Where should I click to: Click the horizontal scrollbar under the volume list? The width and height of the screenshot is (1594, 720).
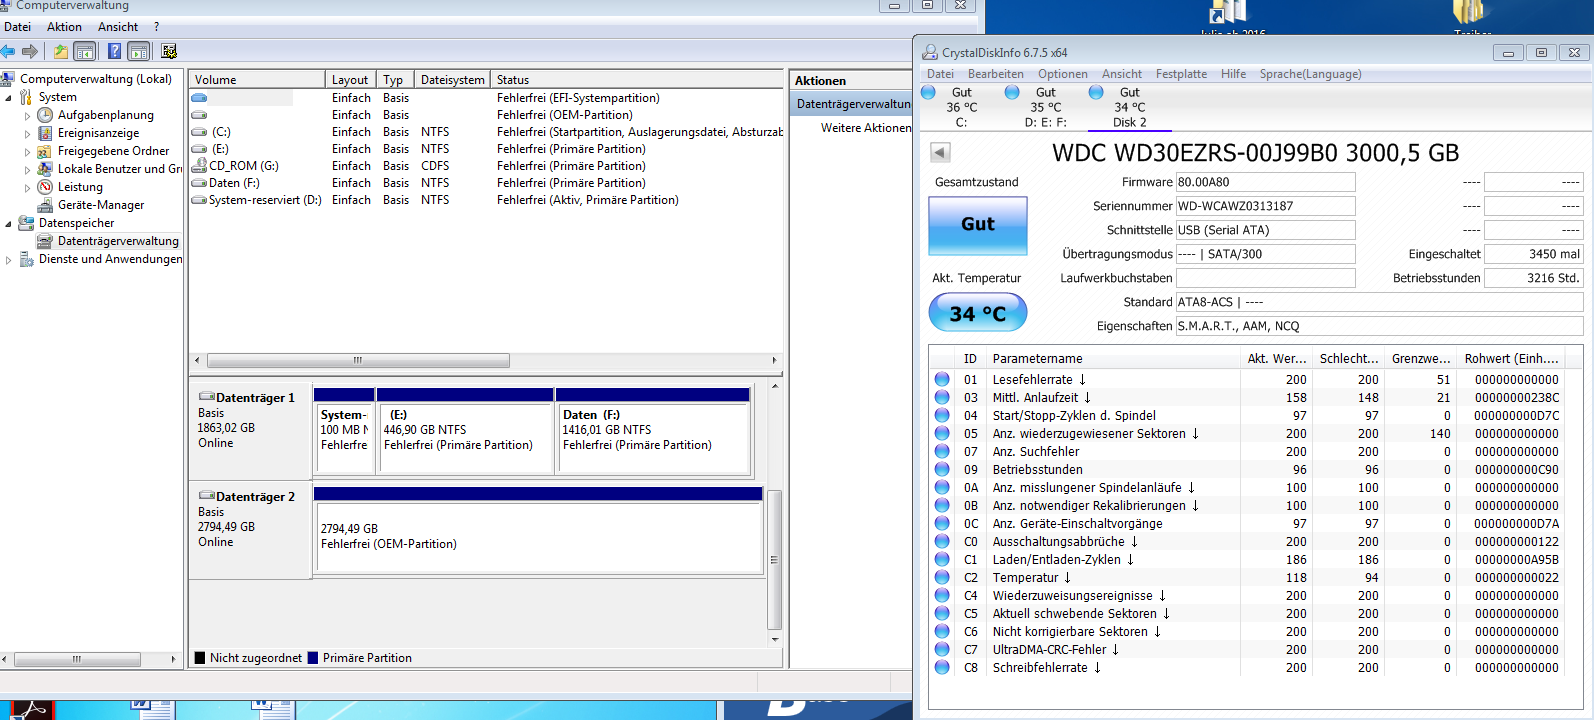(357, 360)
